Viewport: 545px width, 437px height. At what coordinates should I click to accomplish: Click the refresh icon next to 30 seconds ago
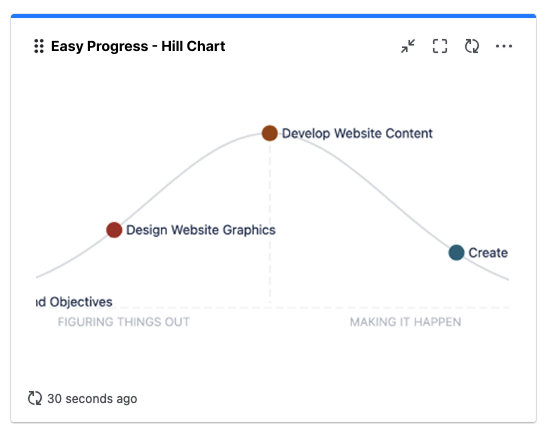35,398
